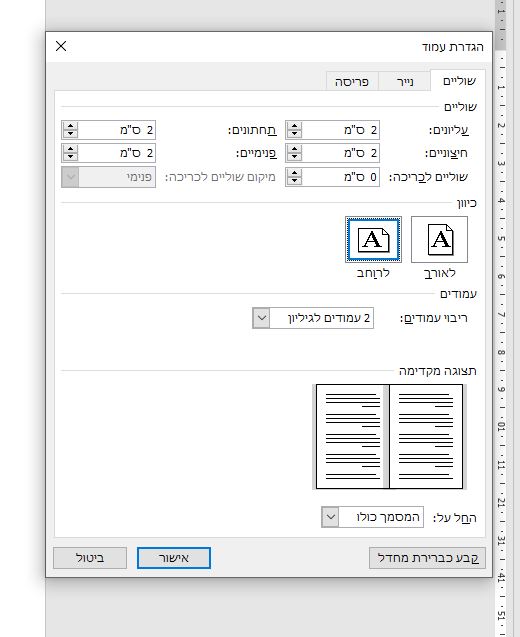Decrease the עליונים margin value
The height and width of the screenshot is (637, 520).
tap(294, 134)
